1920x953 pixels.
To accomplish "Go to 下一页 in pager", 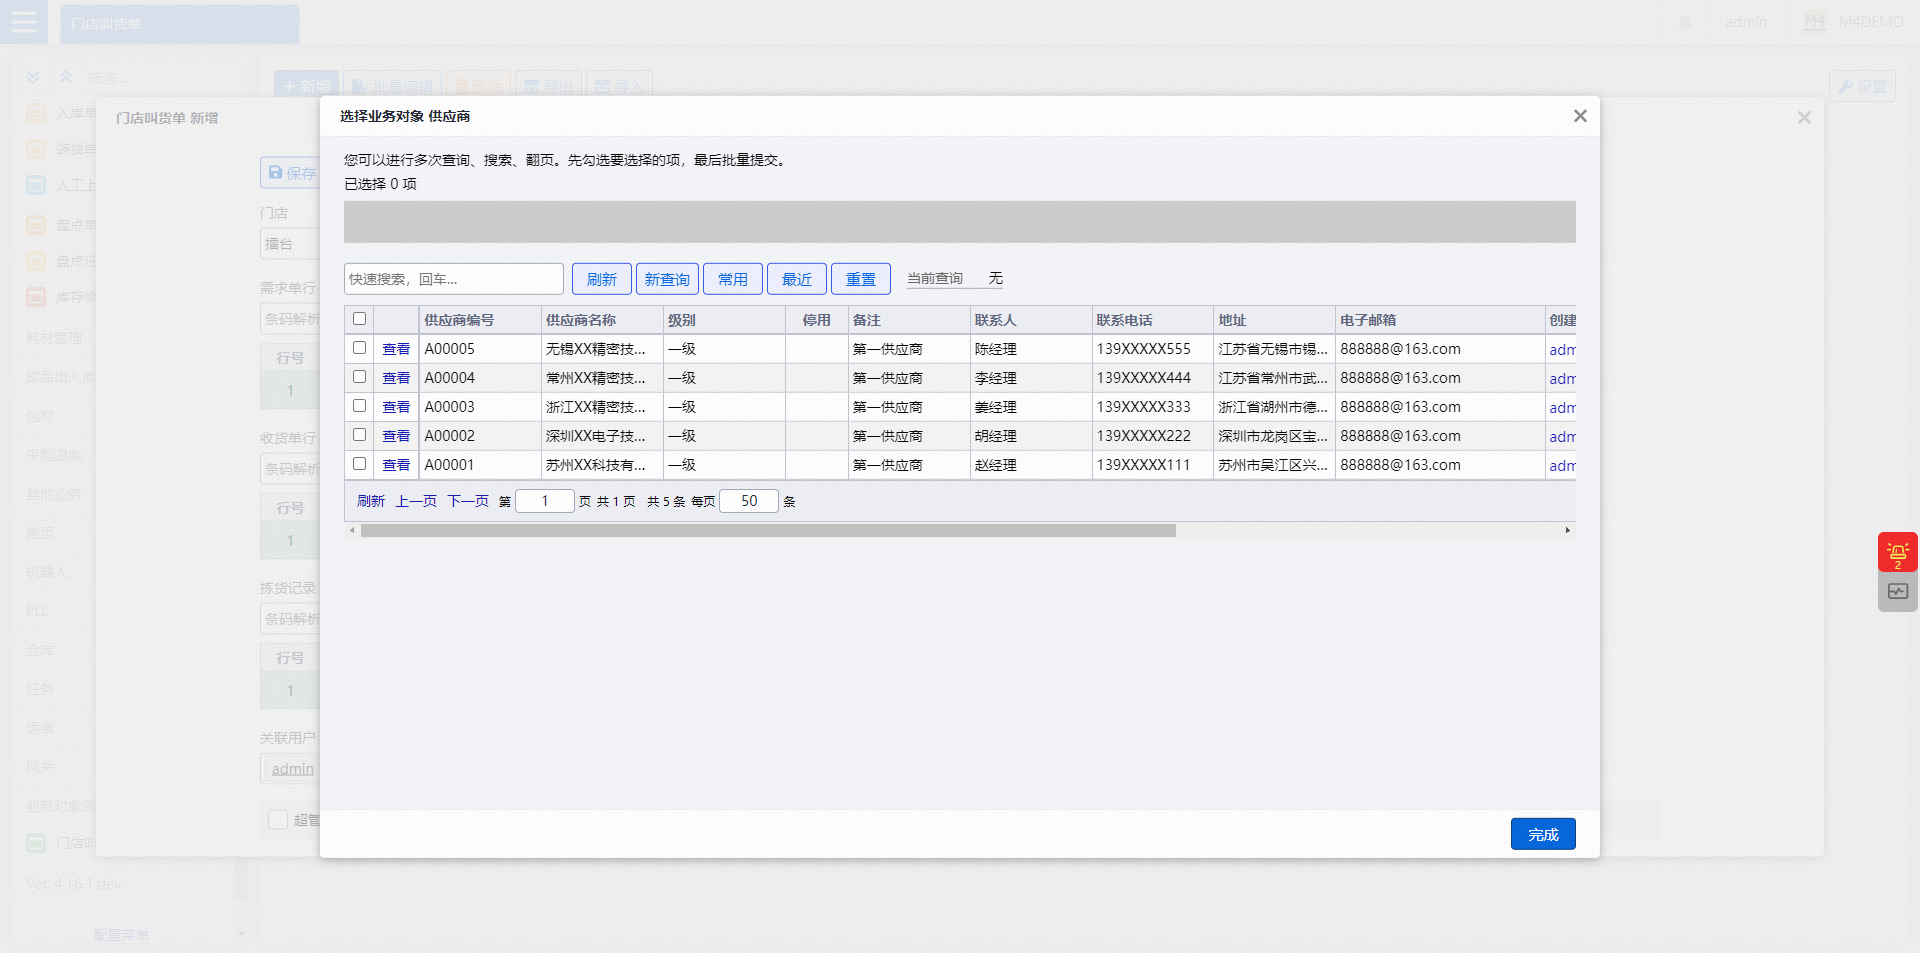I will pos(468,501).
